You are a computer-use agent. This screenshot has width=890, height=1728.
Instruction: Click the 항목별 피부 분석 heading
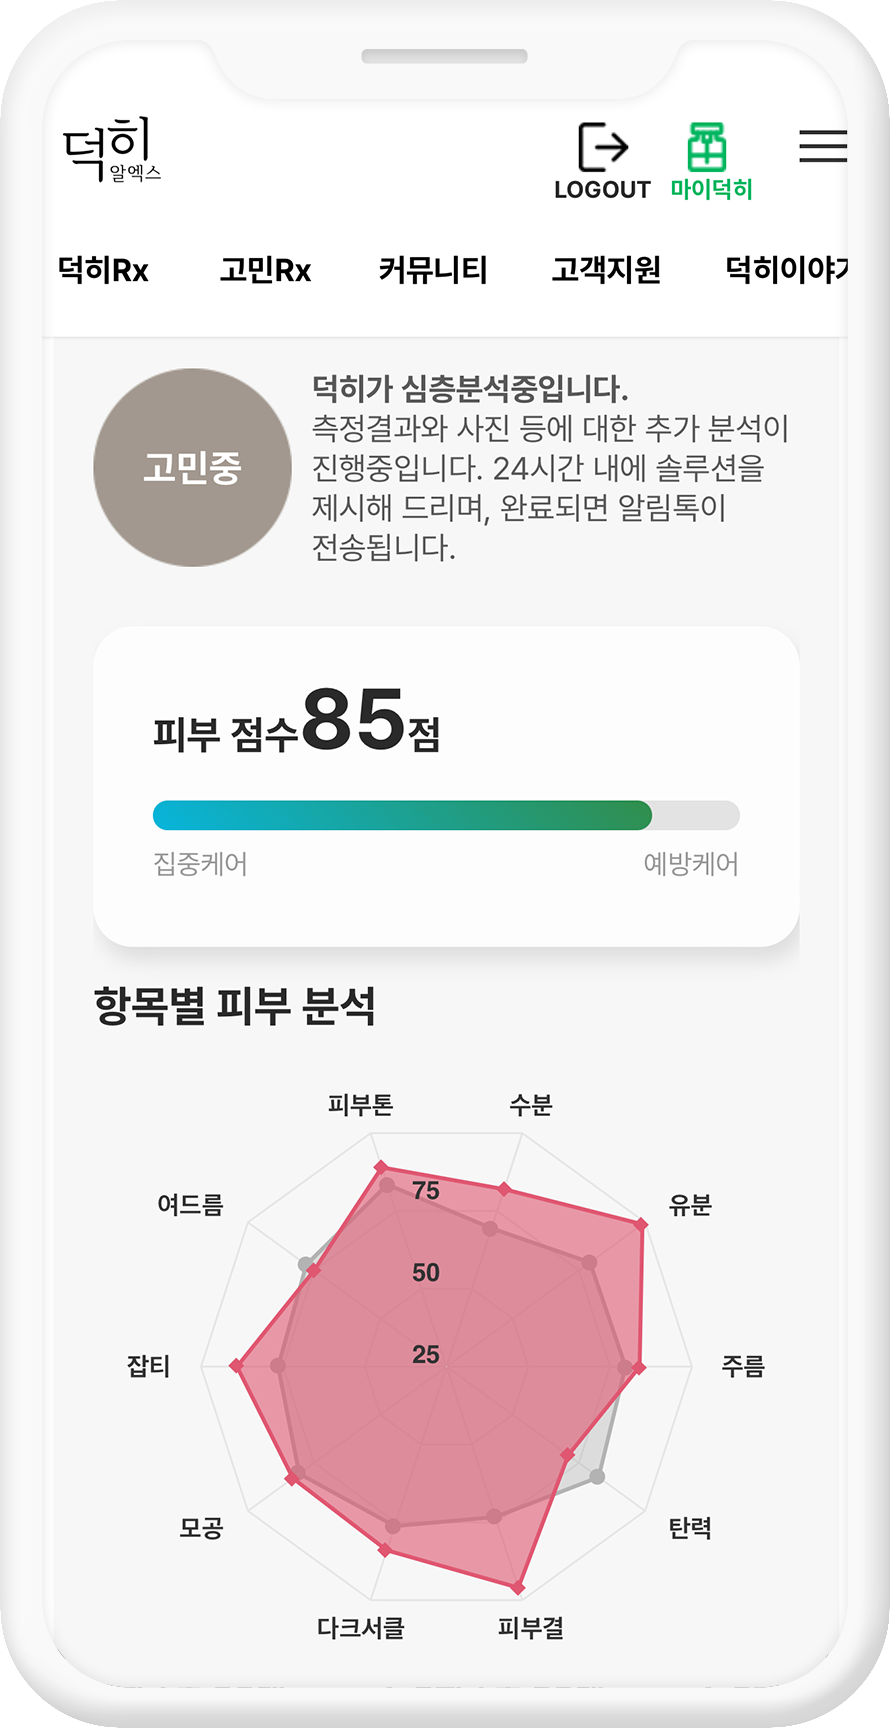[x=235, y=1006]
